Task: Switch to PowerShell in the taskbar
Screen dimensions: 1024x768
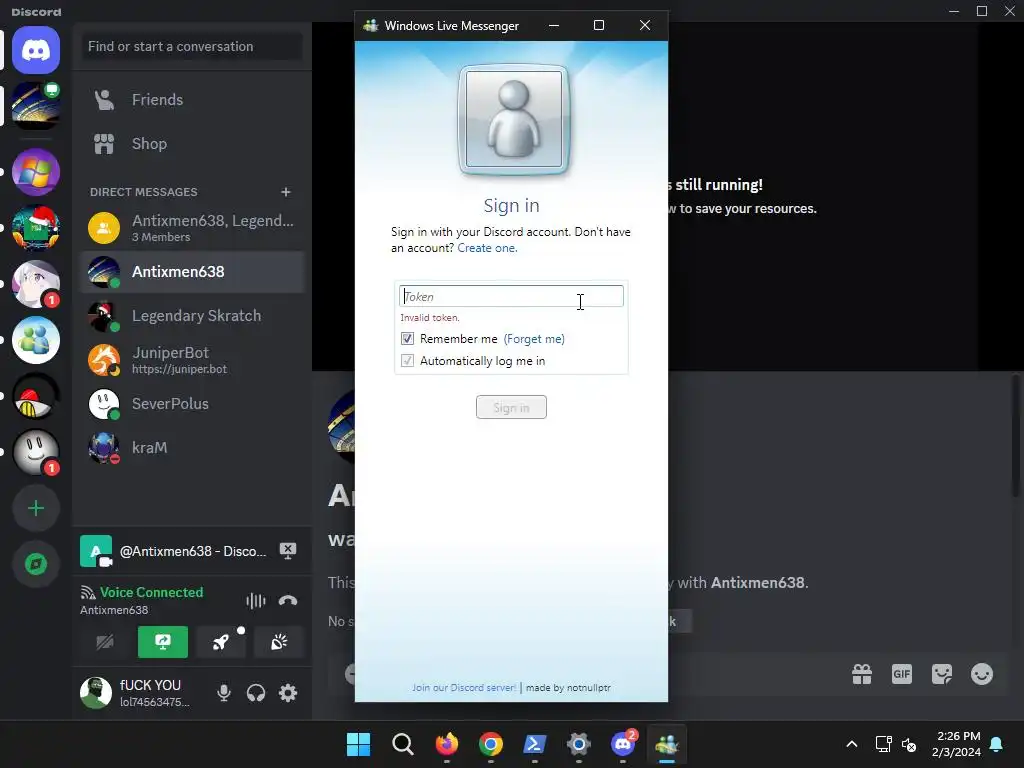Action: point(534,744)
